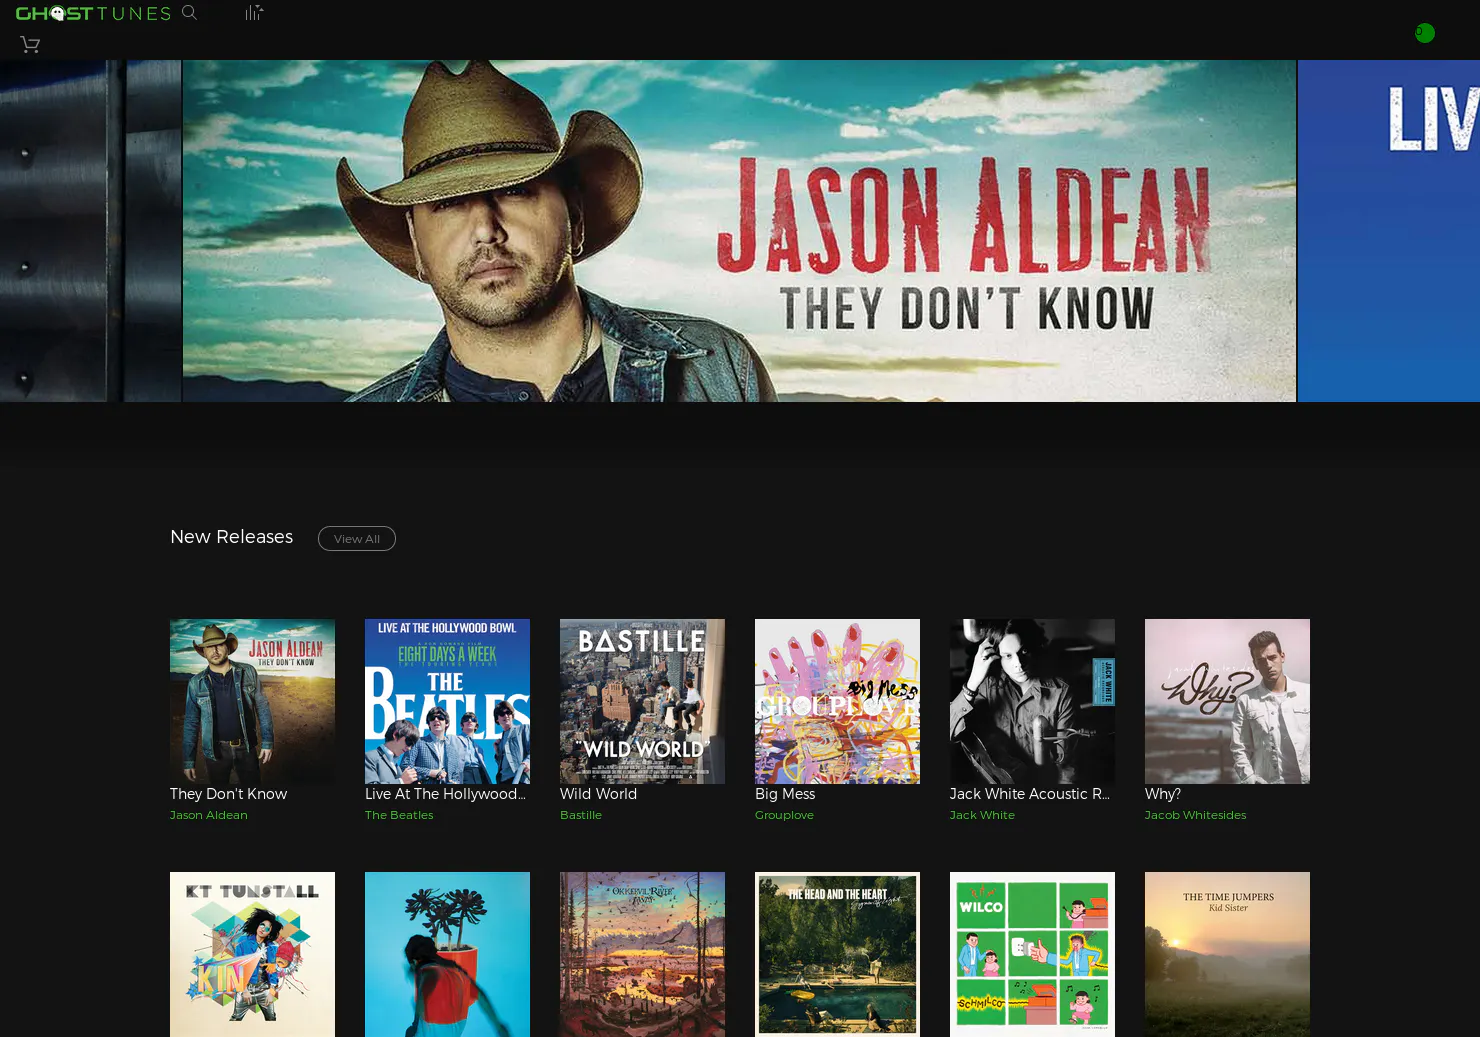
Task: Open The Head and the Heart cover
Action: point(837,954)
